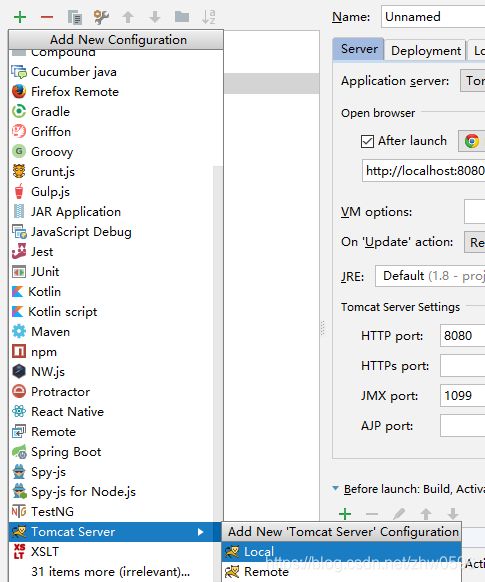Open On 'Update' action dropdown
The height and width of the screenshot is (582, 485).
[x=475, y=242]
